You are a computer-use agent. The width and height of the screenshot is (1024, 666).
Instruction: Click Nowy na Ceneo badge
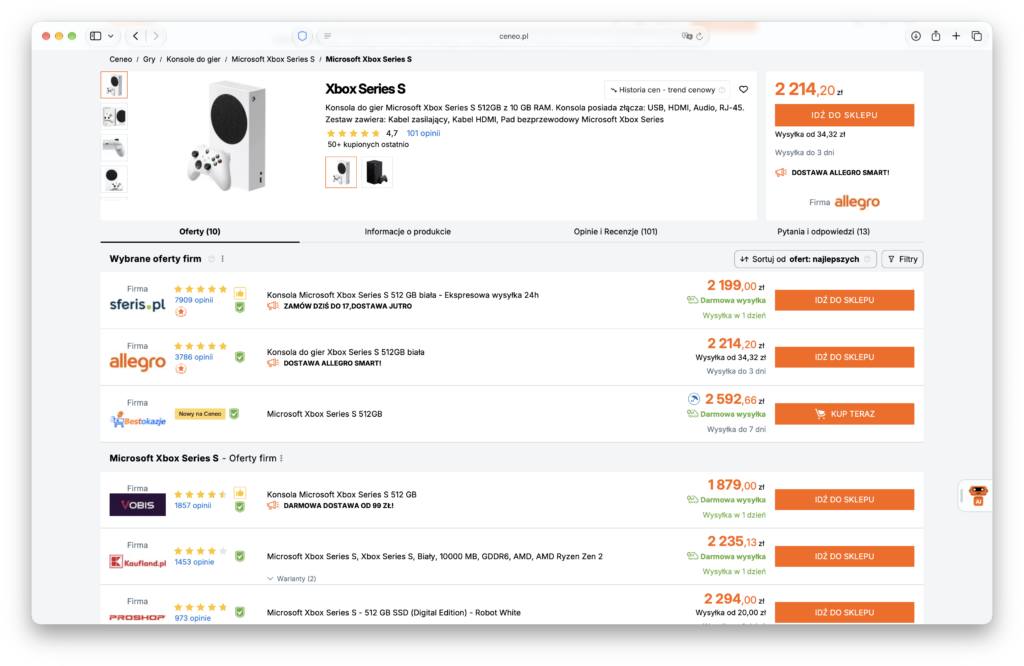click(x=200, y=414)
